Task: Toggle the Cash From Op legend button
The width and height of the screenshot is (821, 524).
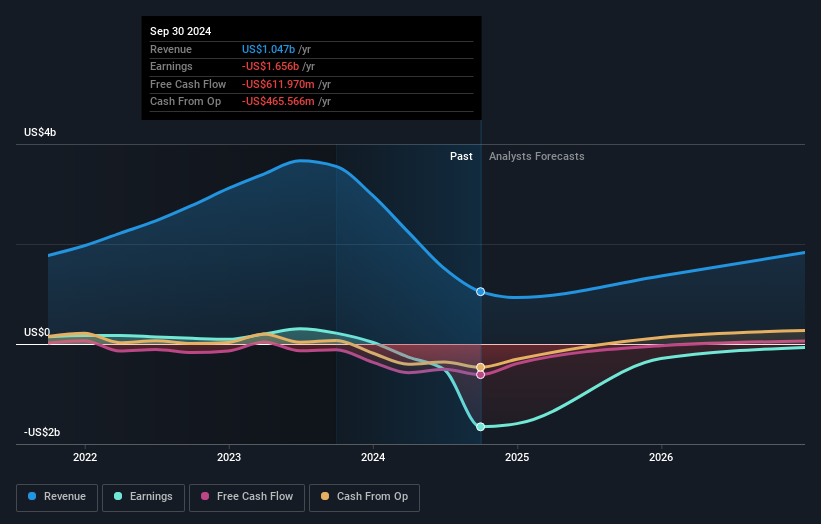Action: pyautogui.click(x=364, y=497)
